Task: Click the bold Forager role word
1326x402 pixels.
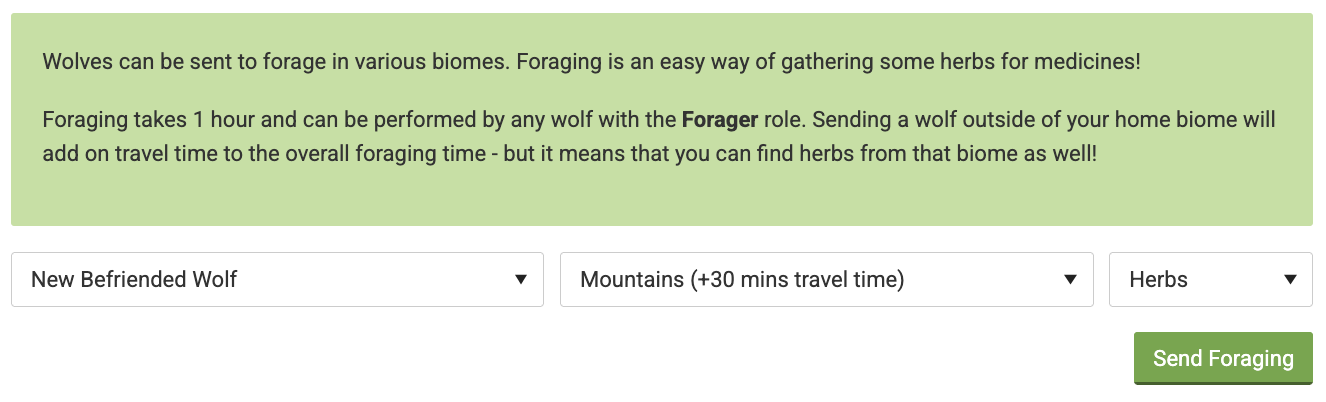Action: coord(717,121)
